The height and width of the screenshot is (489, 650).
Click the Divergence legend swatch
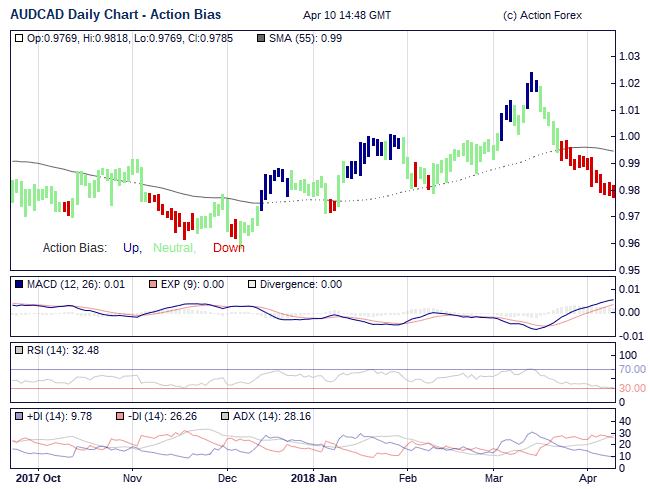coord(252,284)
